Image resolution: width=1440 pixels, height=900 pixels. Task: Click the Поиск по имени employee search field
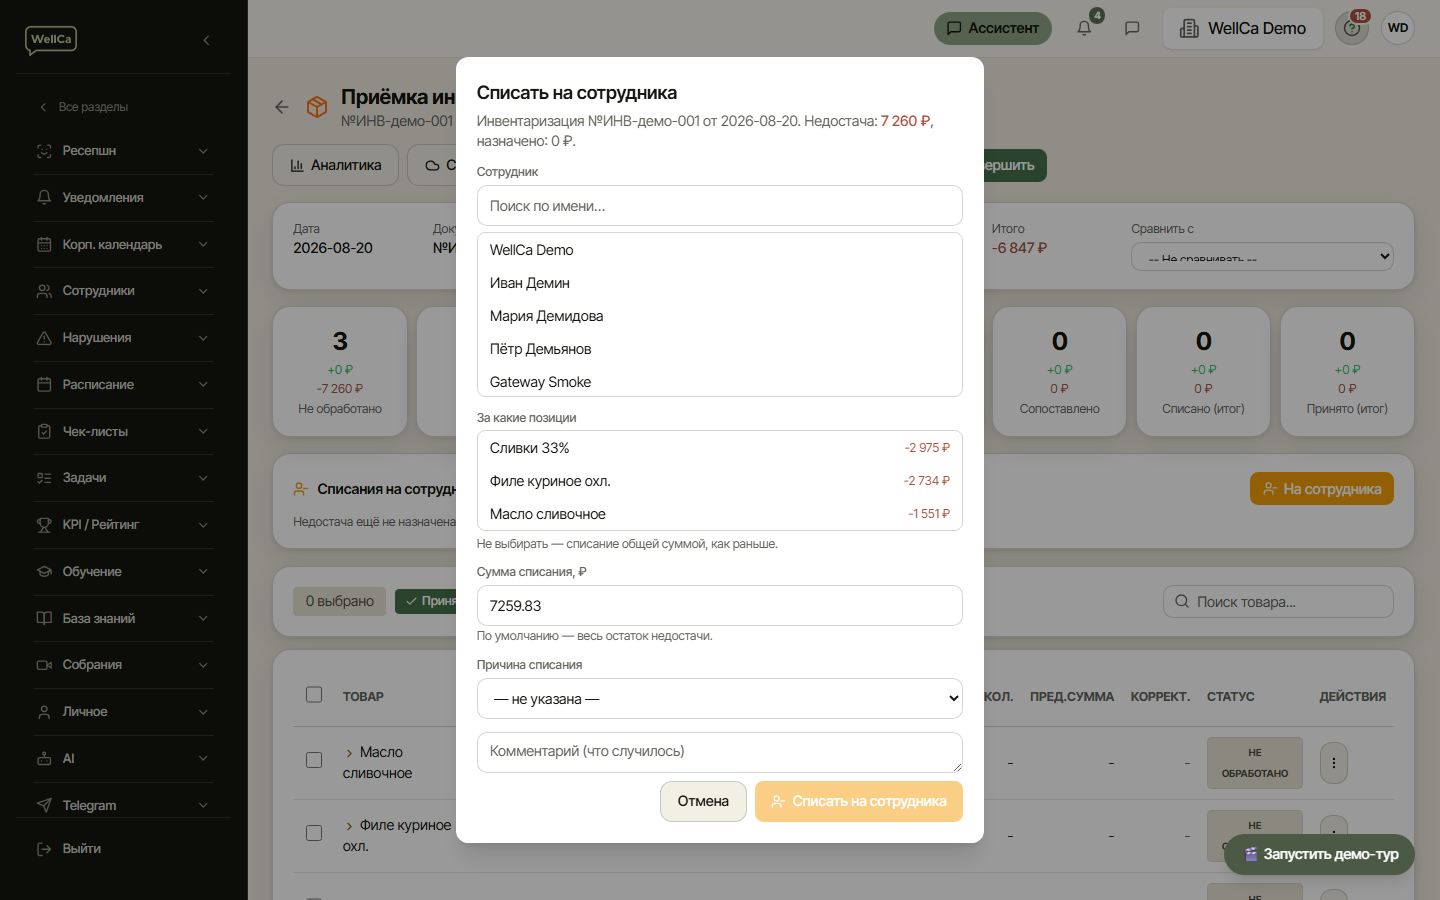click(x=720, y=206)
